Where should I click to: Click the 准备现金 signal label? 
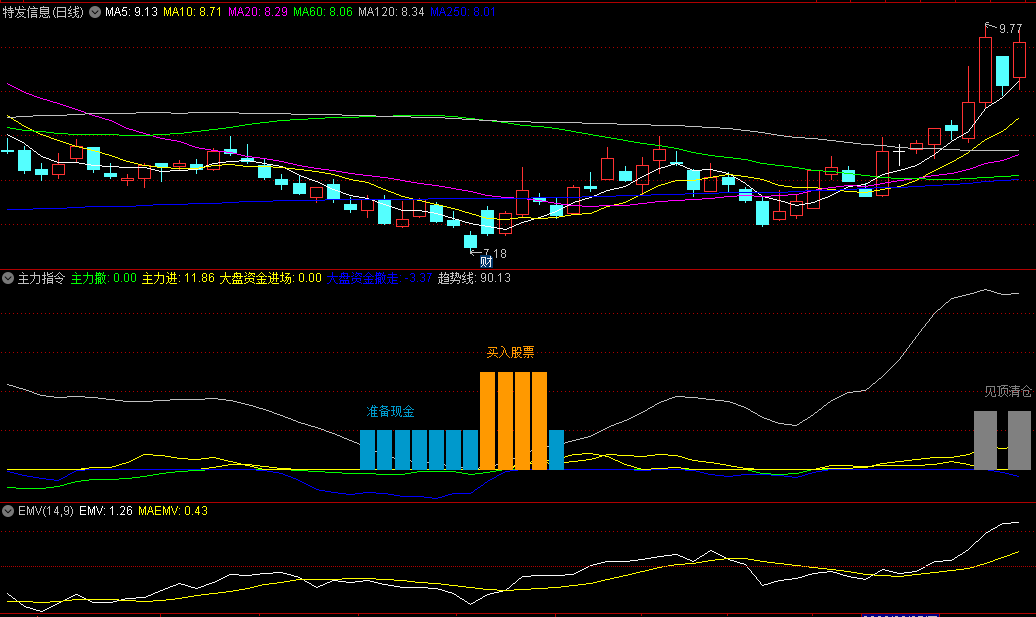point(390,412)
